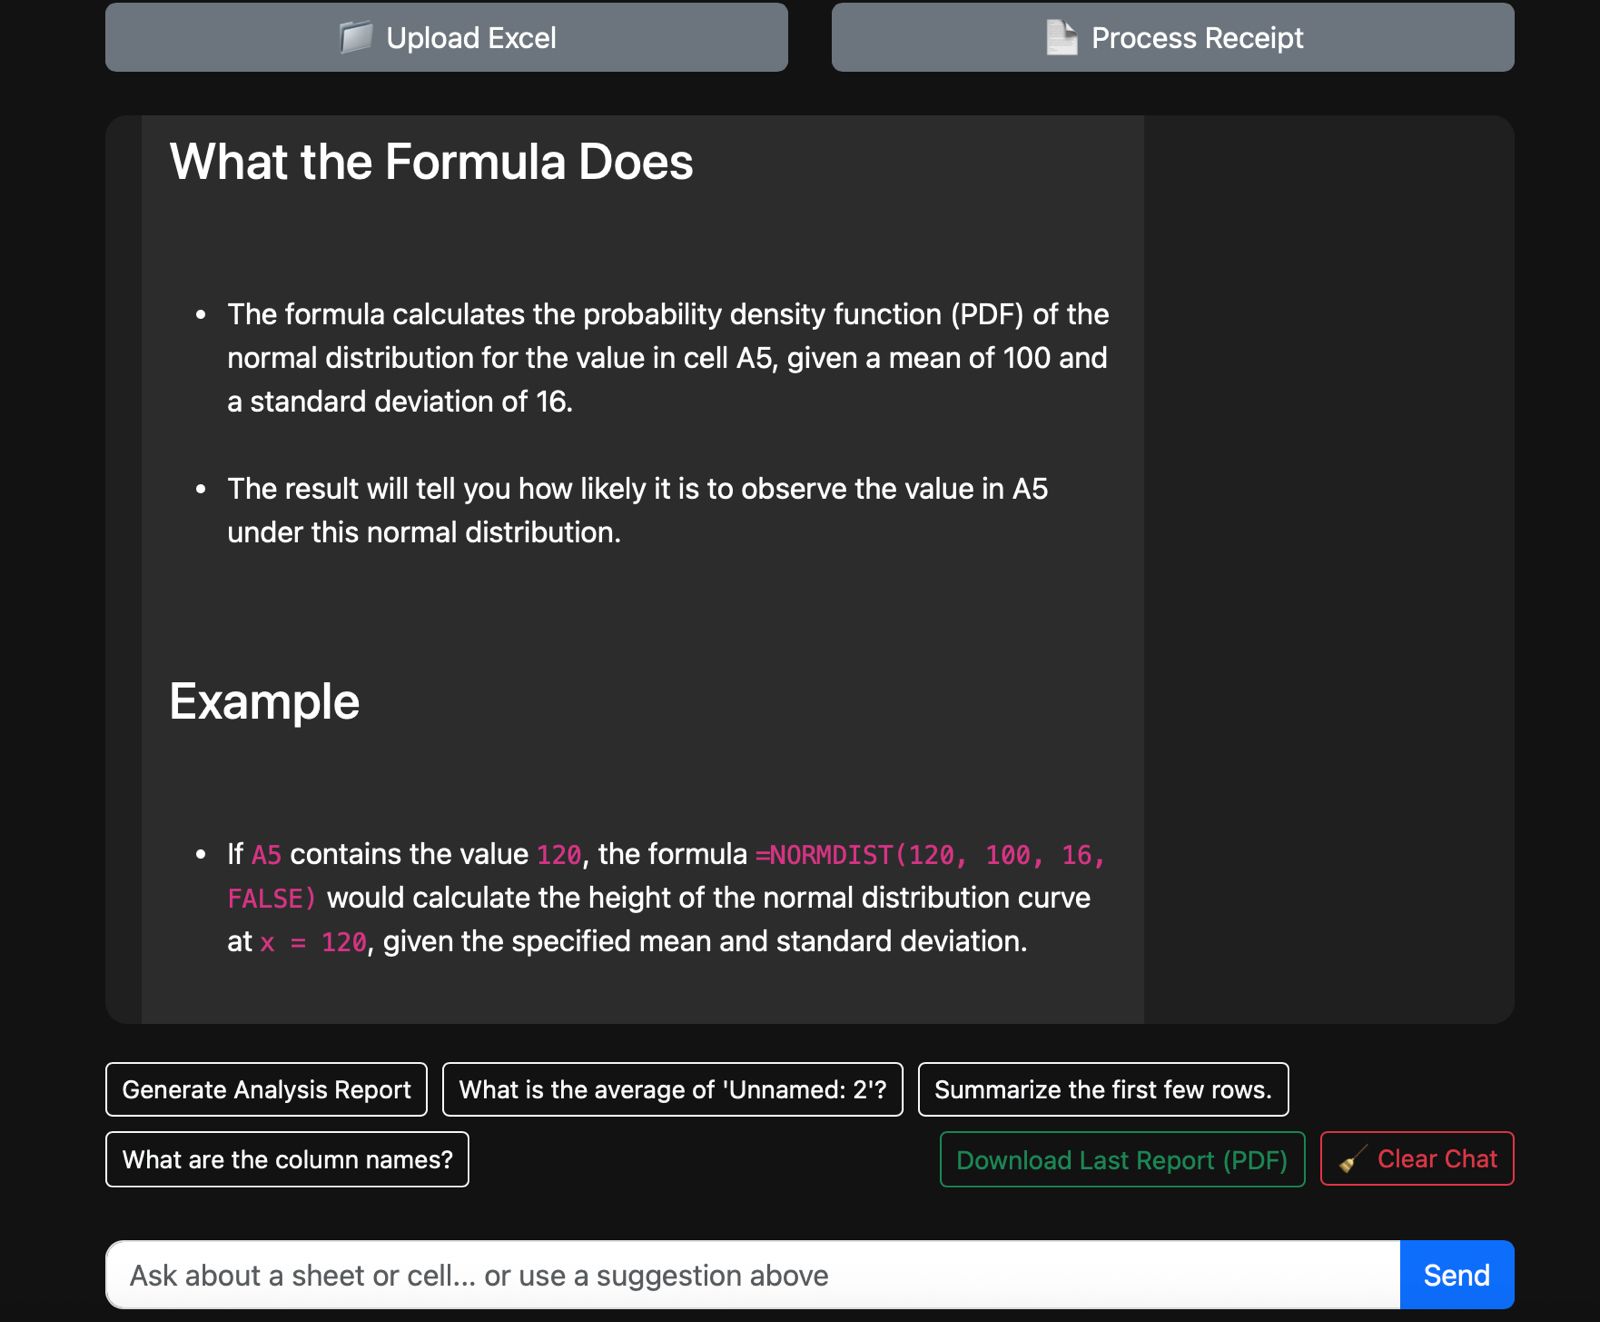Image resolution: width=1600 pixels, height=1322 pixels.
Task: Click the 'FALSE)' code text
Action: [272, 898]
